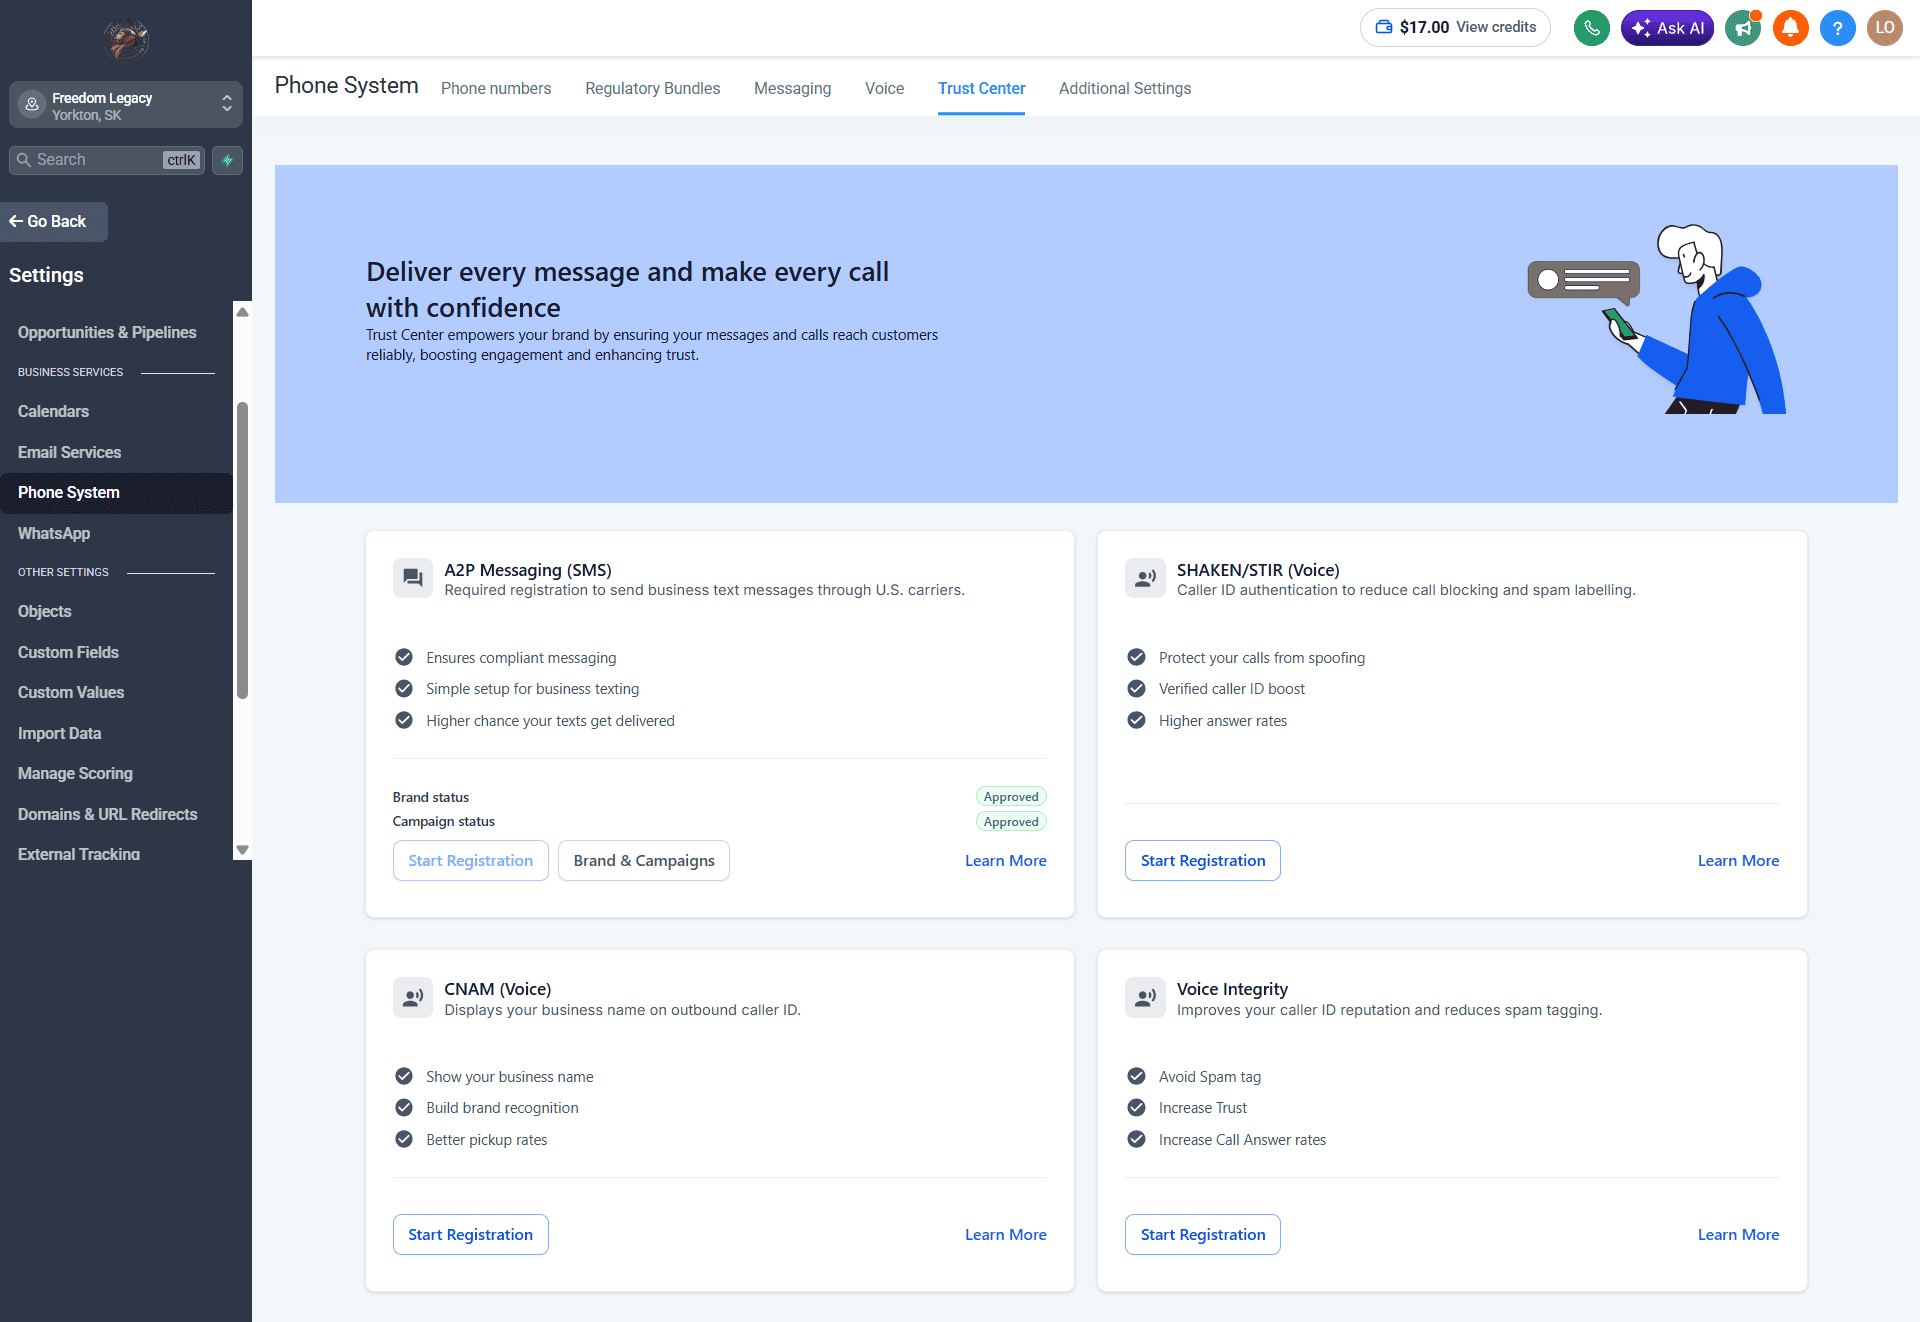Image resolution: width=1920 pixels, height=1322 pixels.
Task: Click Learn More on Voice Integrity card
Action: pos(1738,1234)
